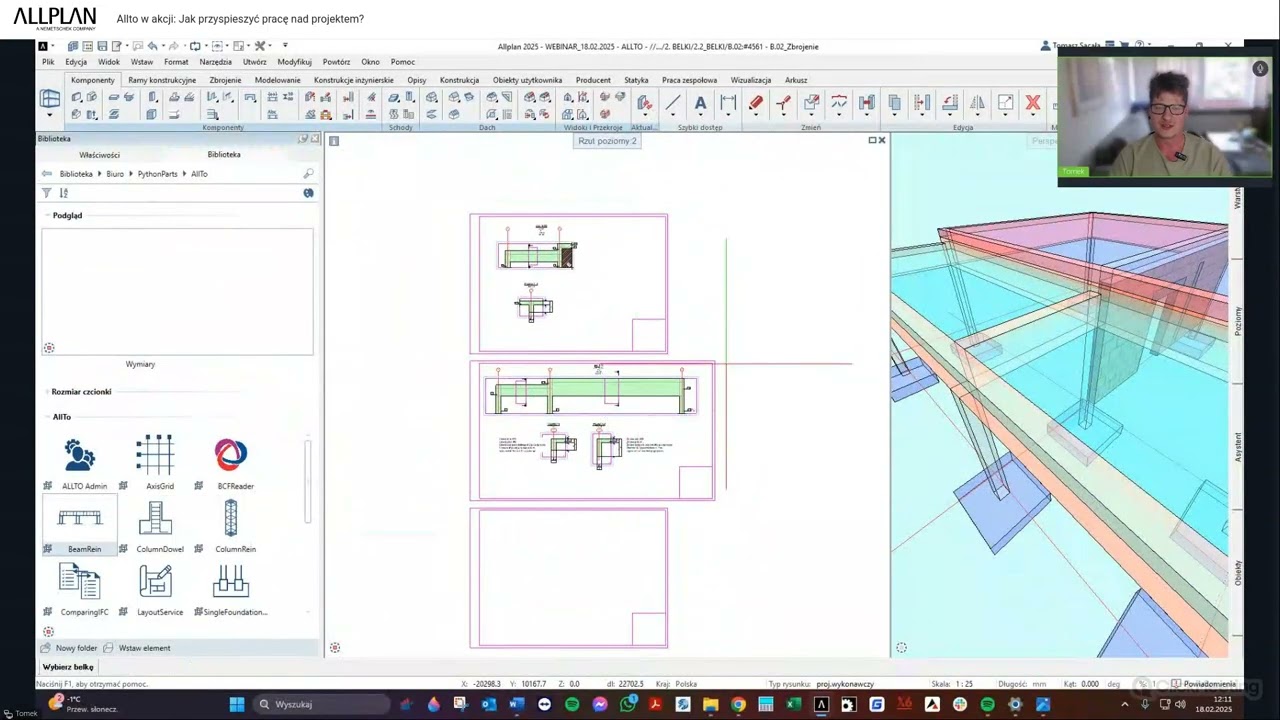Image resolution: width=1280 pixels, height=720 pixels.
Task: Open the Ramy konstrukcyjne ribbon tab
Action: point(162,80)
